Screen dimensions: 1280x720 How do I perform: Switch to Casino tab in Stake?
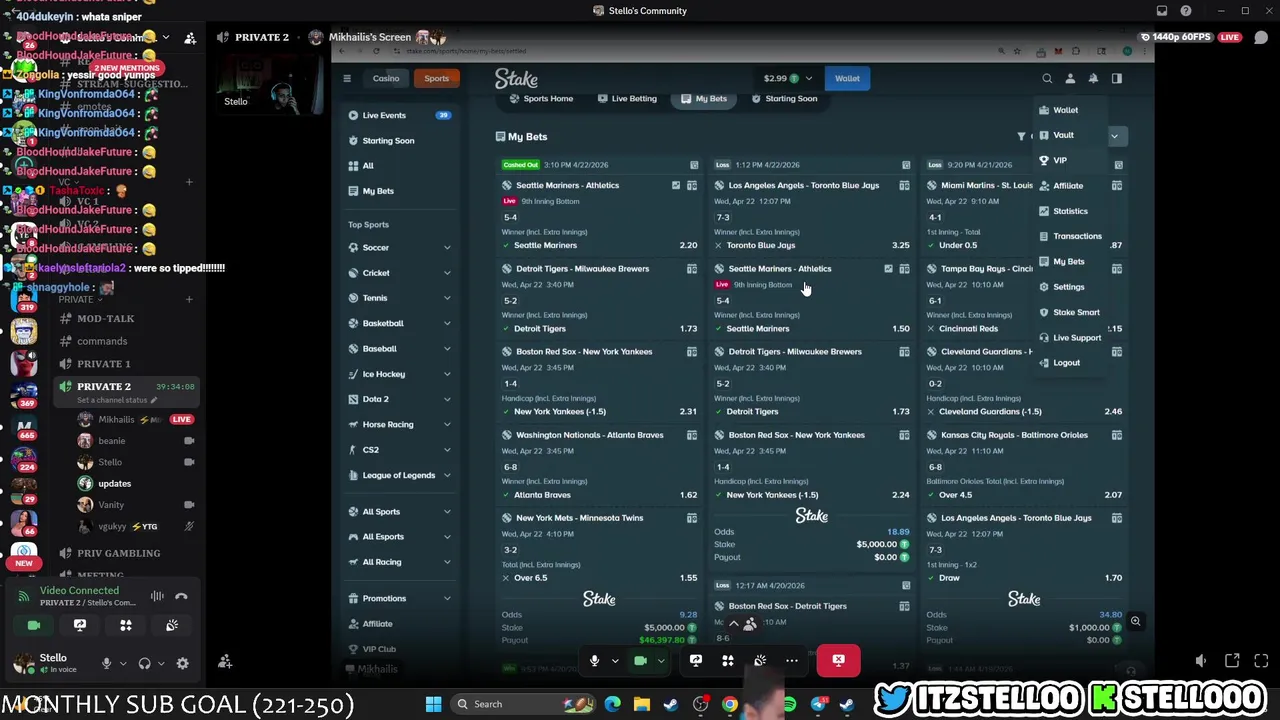[386, 78]
